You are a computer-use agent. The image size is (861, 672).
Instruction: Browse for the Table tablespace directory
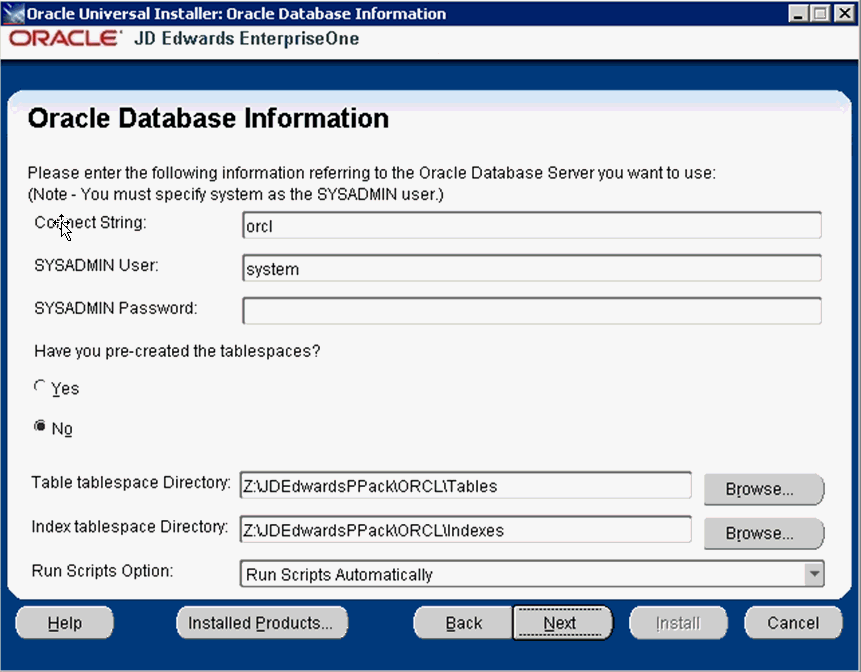pyautogui.click(x=762, y=489)
